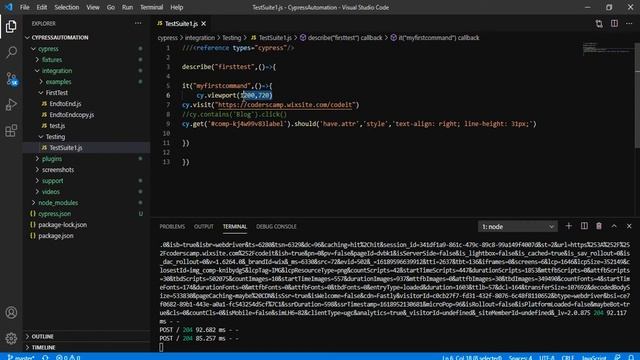Open the Edit menu
This screenshot has height=360, width=640.
click(42, 7)
